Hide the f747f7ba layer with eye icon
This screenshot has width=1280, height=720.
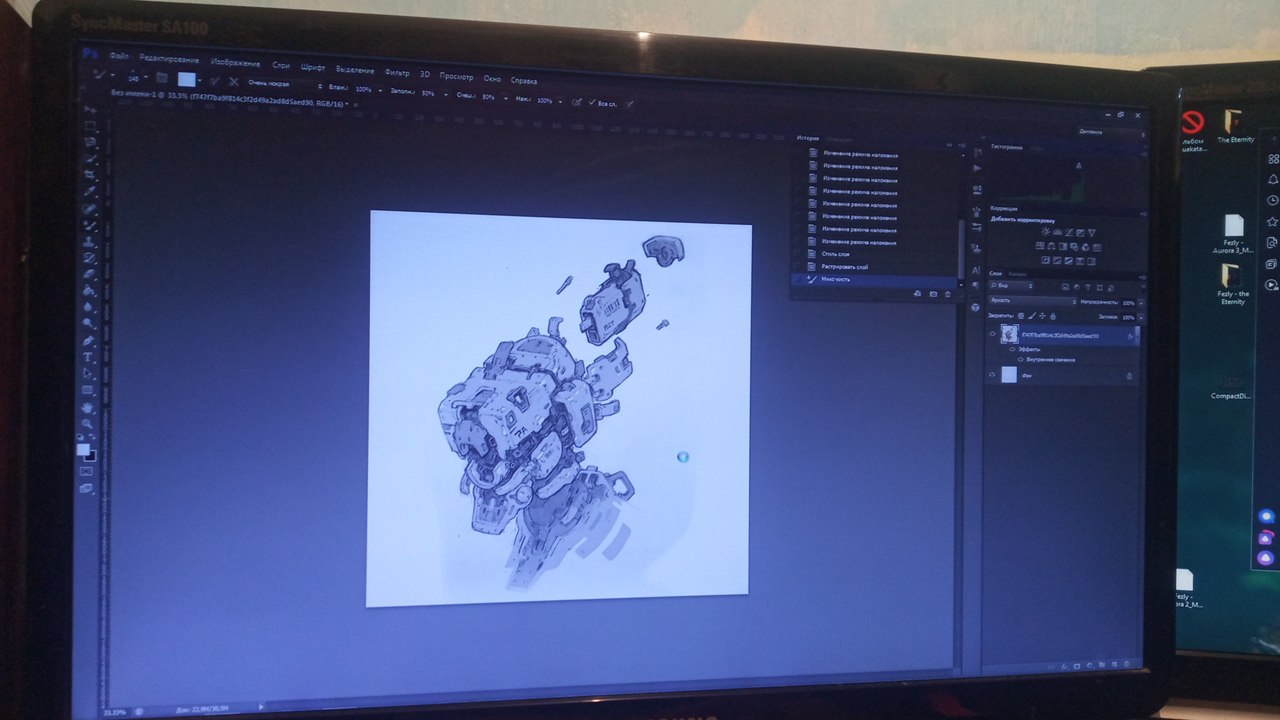point(992,334)
